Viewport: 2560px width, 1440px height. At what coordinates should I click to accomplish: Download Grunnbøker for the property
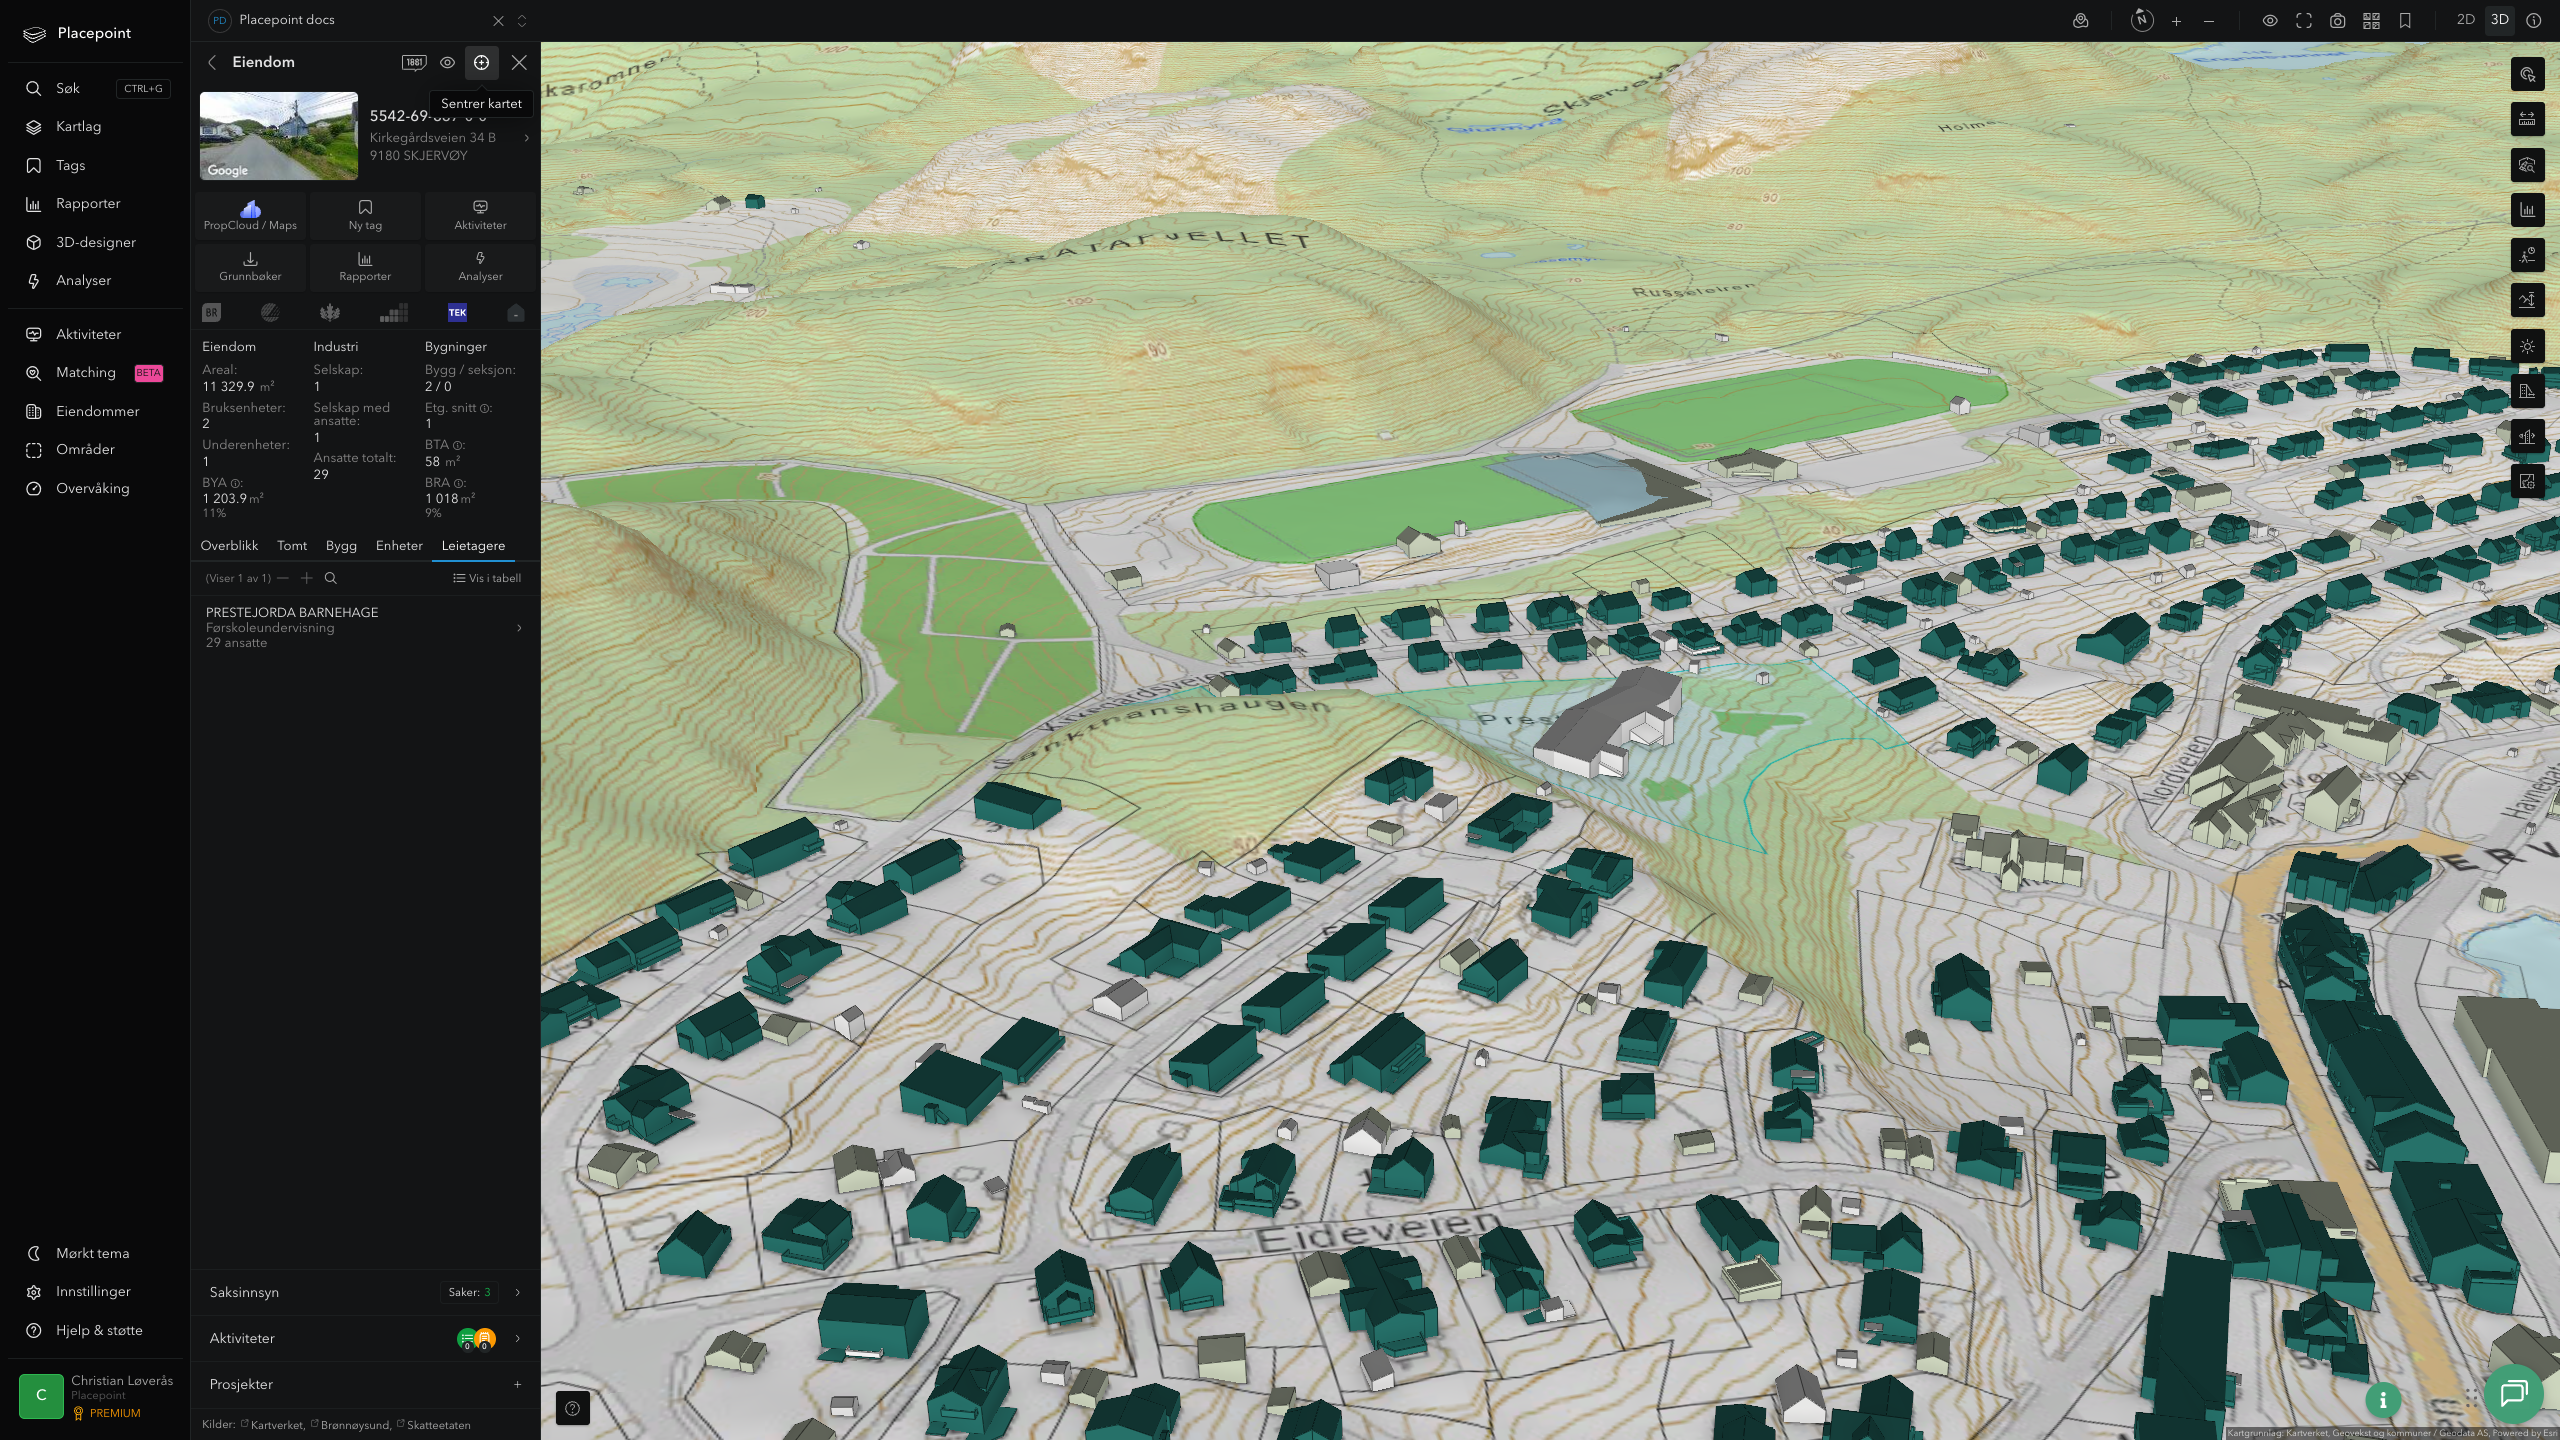(250, 266)
